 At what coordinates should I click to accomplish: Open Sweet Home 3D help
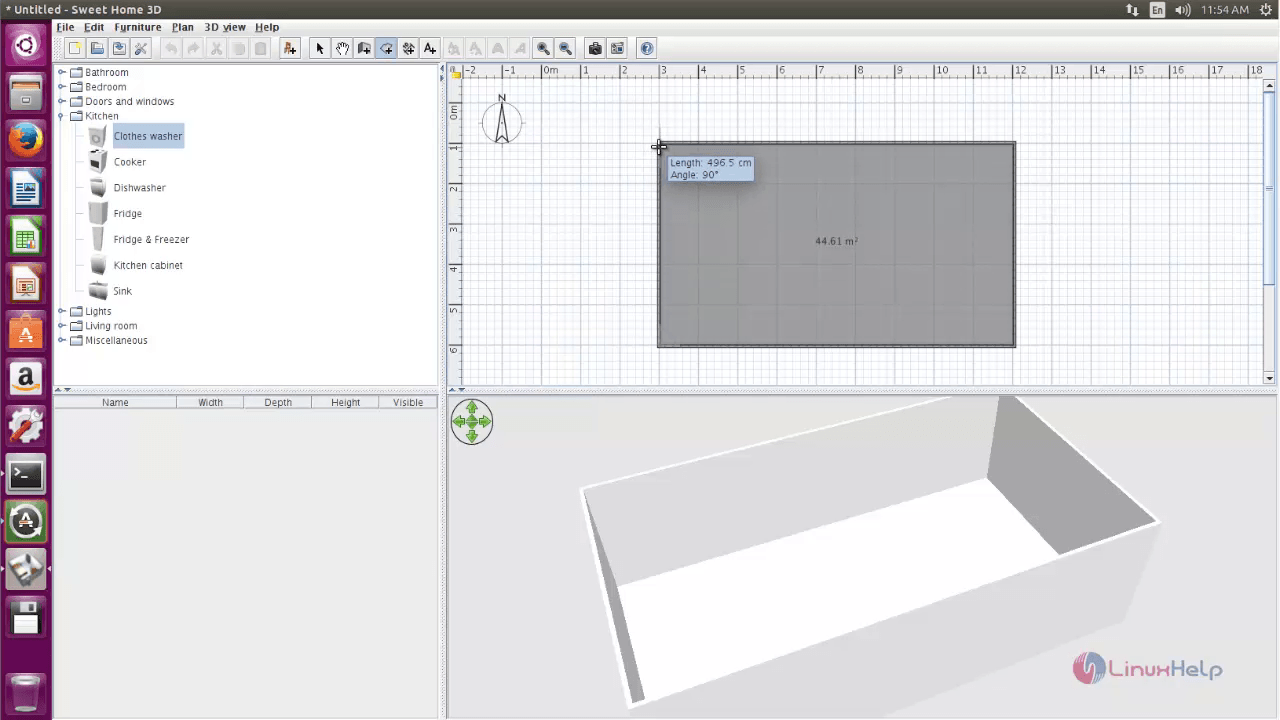pos(647,48)
